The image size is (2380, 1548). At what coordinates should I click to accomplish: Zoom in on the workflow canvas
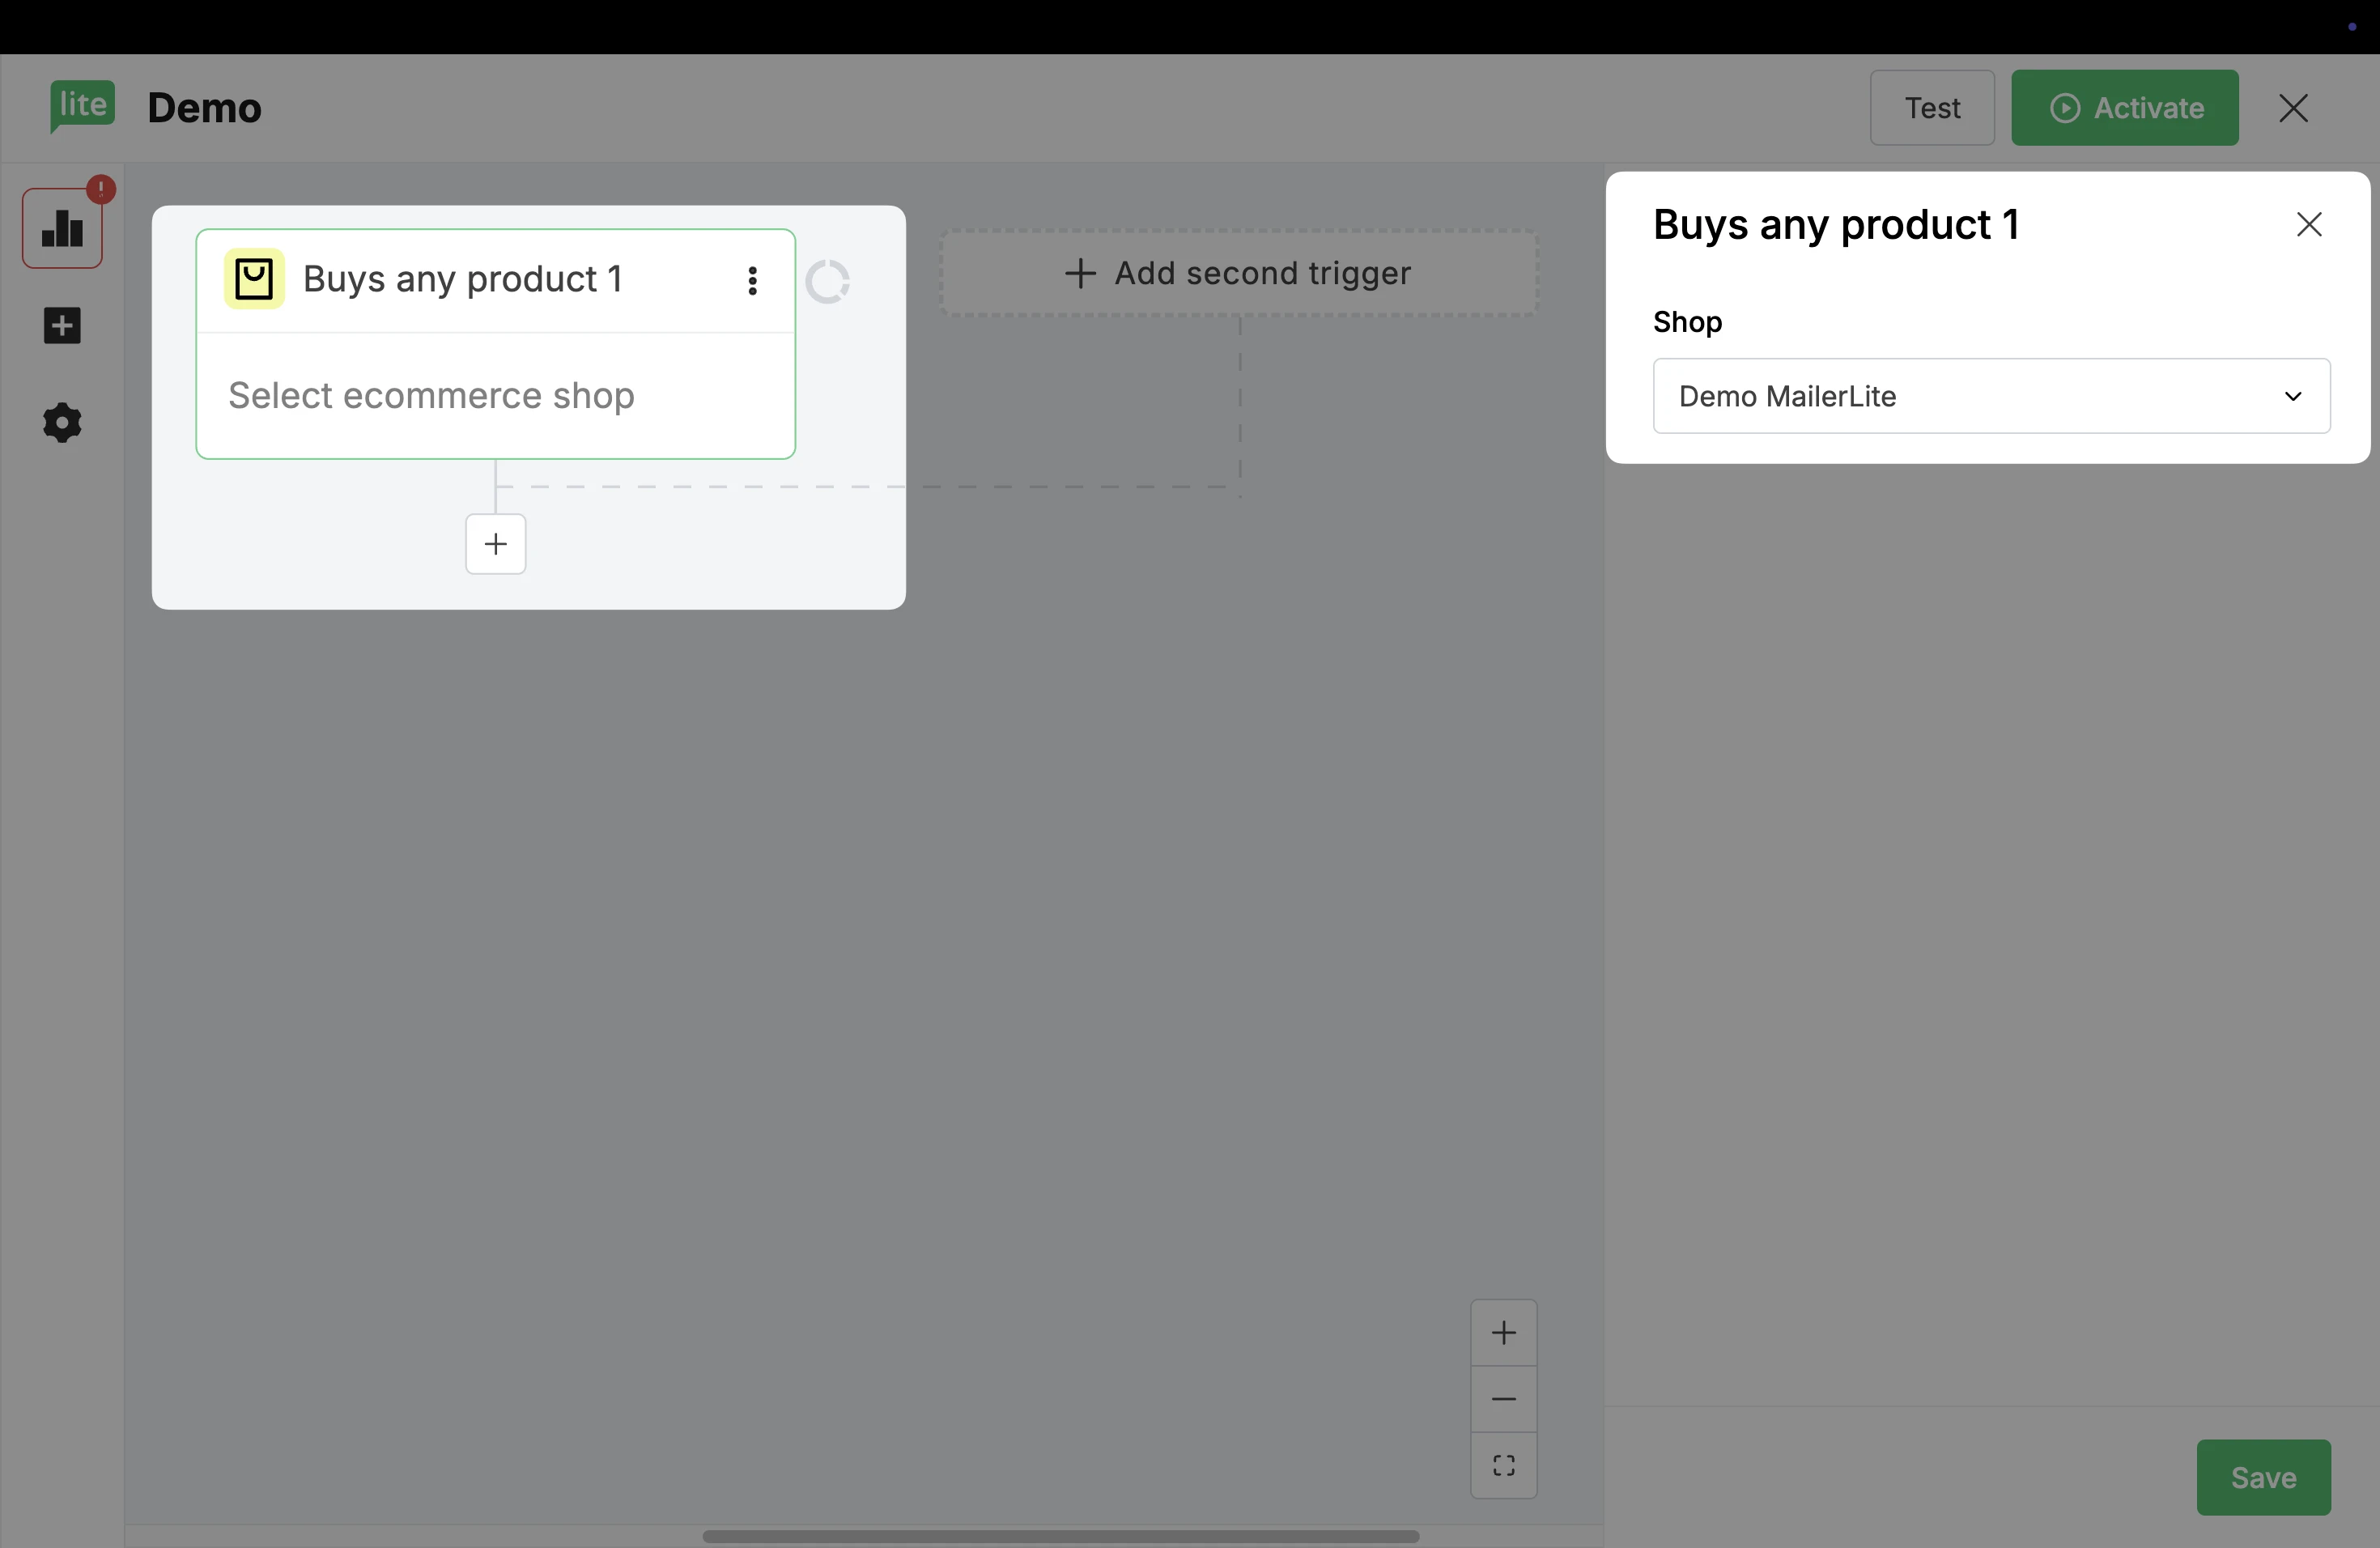tap(1503, 1333)
